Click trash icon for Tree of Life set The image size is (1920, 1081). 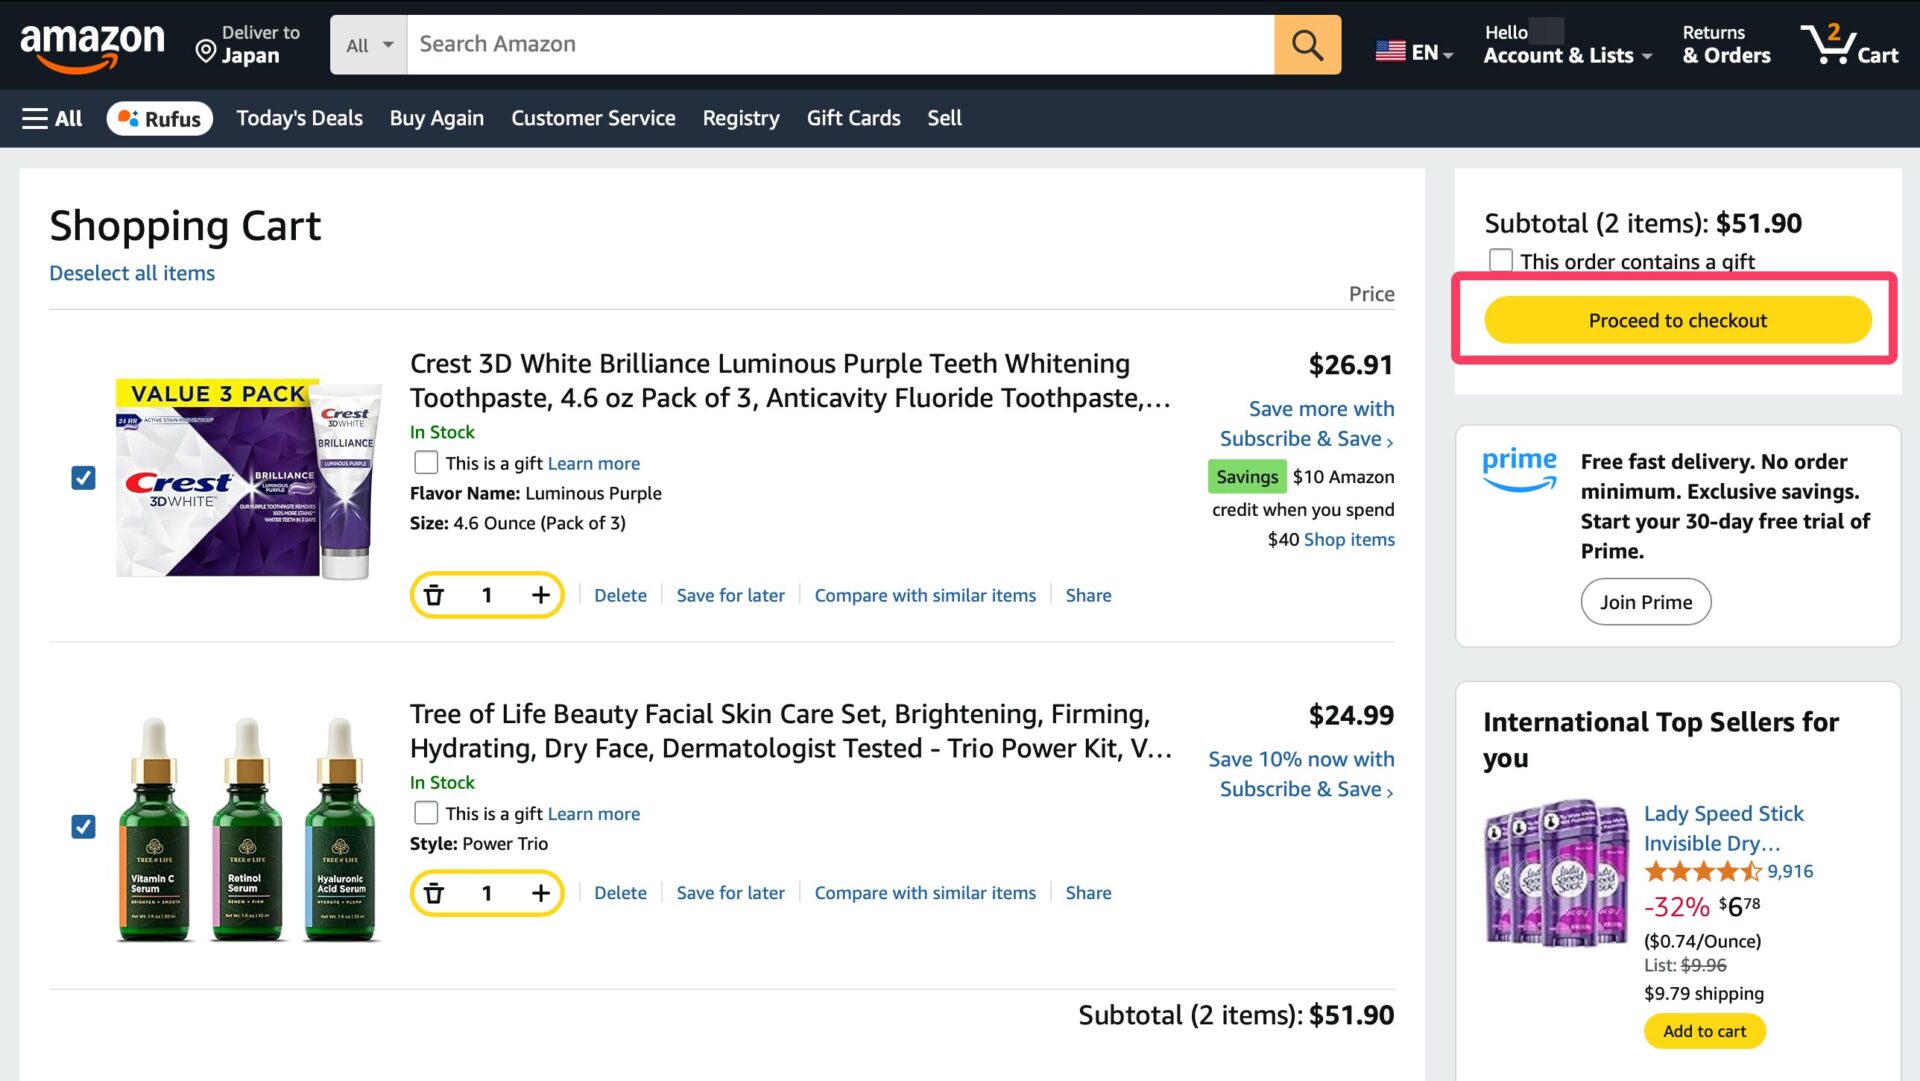(x=434, y=893)
